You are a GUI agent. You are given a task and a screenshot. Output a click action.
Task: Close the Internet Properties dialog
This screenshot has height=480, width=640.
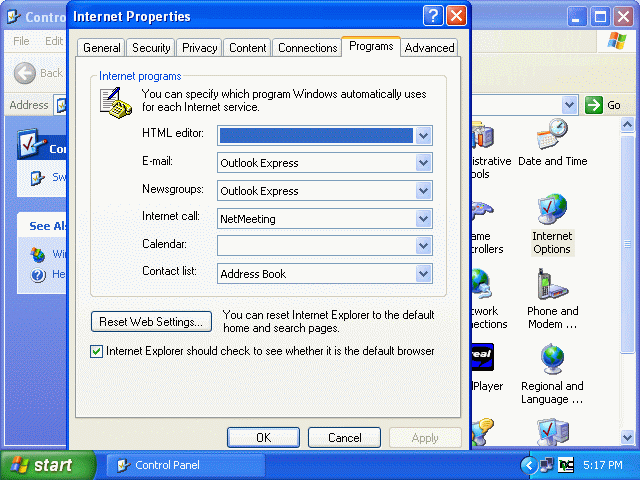456,16
